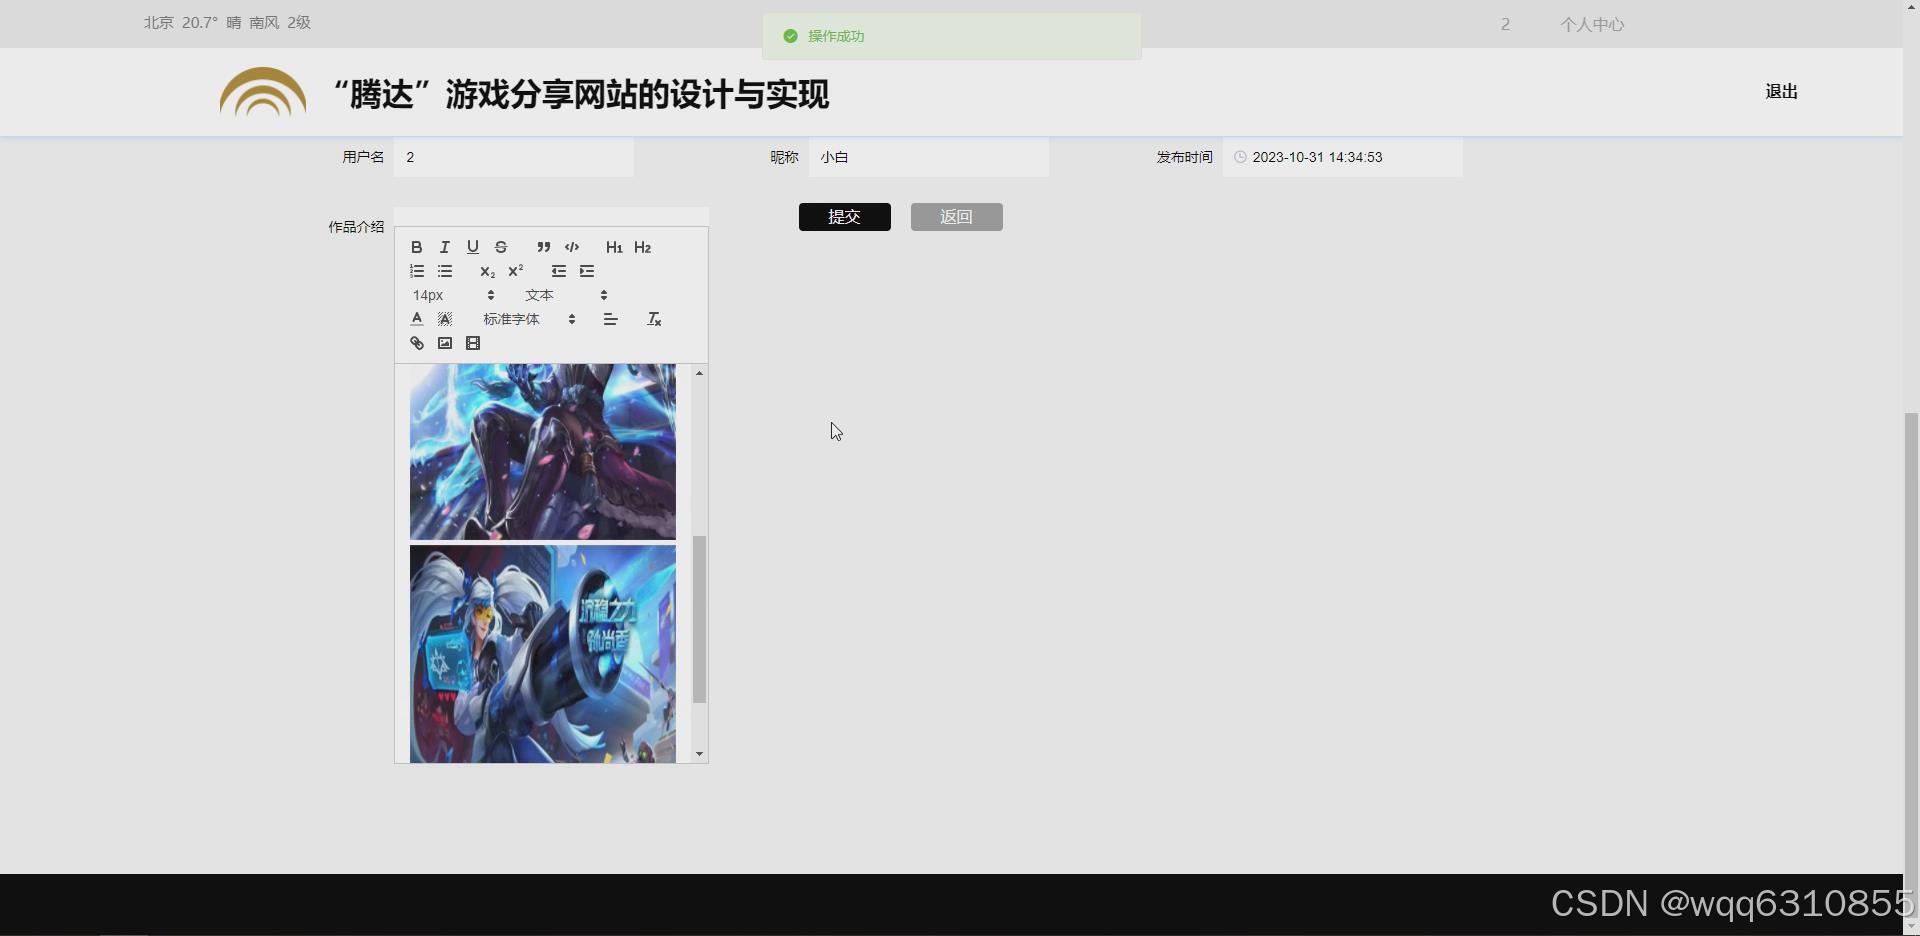
Task: Apply bold formatting in the editor
Action: coord(416,247)
